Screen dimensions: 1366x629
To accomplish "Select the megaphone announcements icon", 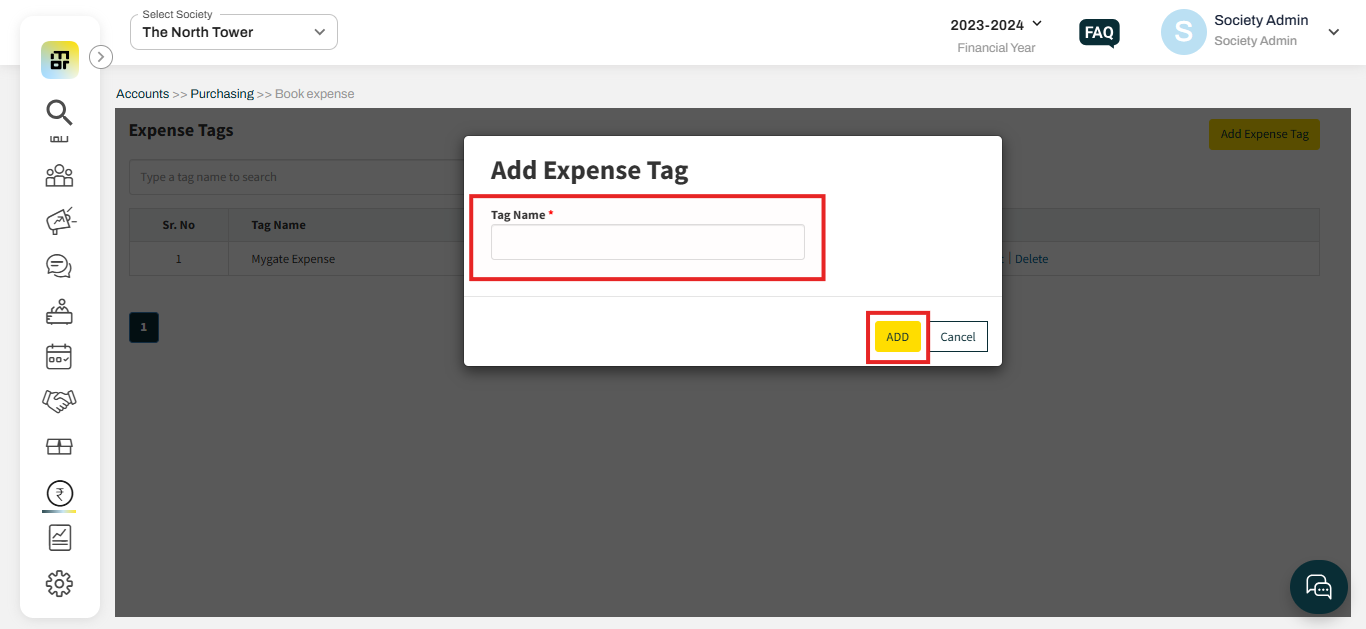I will [58, 221].
